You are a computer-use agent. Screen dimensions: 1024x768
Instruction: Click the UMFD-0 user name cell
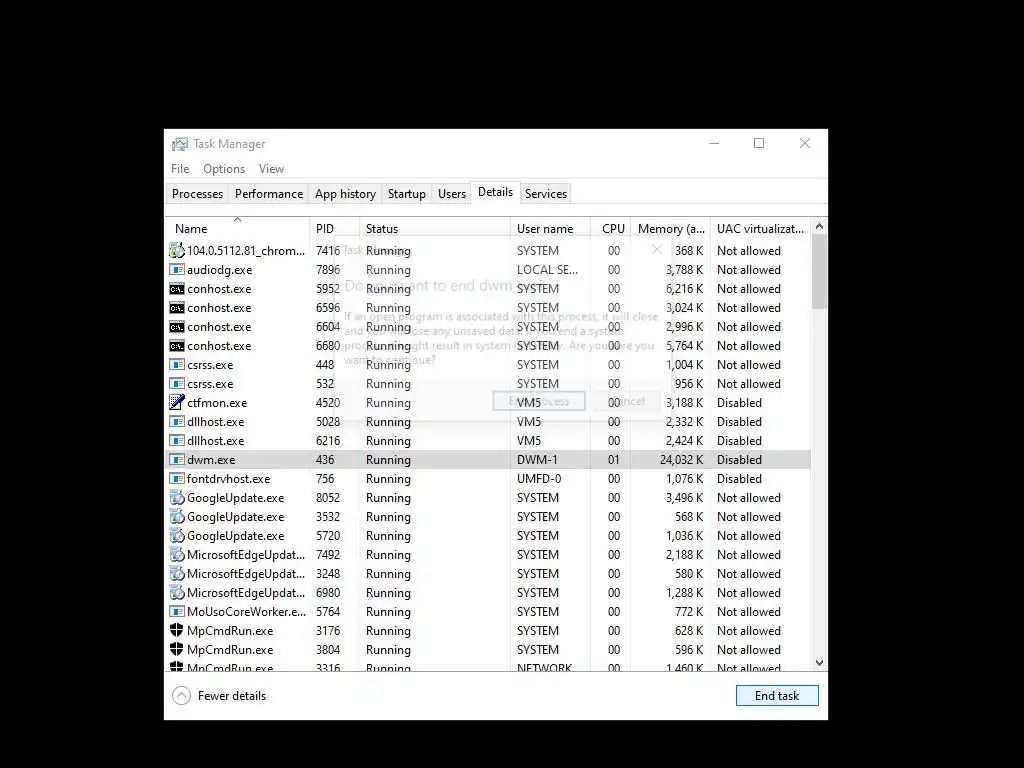point(539,479)
